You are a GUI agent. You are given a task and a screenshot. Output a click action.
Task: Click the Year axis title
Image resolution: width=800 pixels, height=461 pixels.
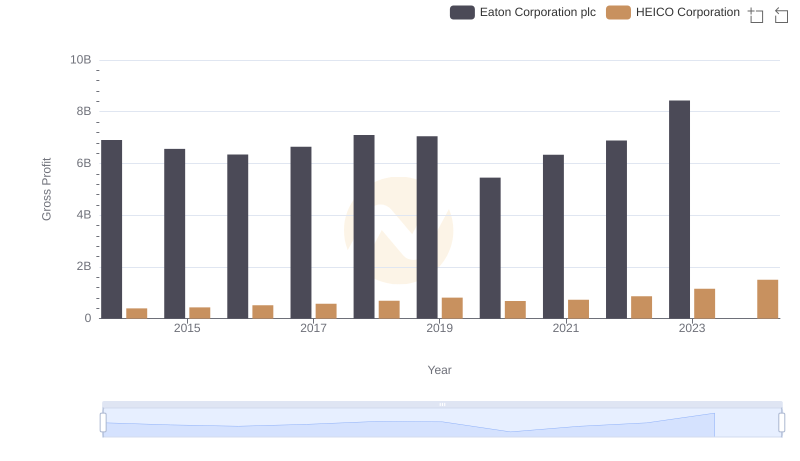(439, 370)
